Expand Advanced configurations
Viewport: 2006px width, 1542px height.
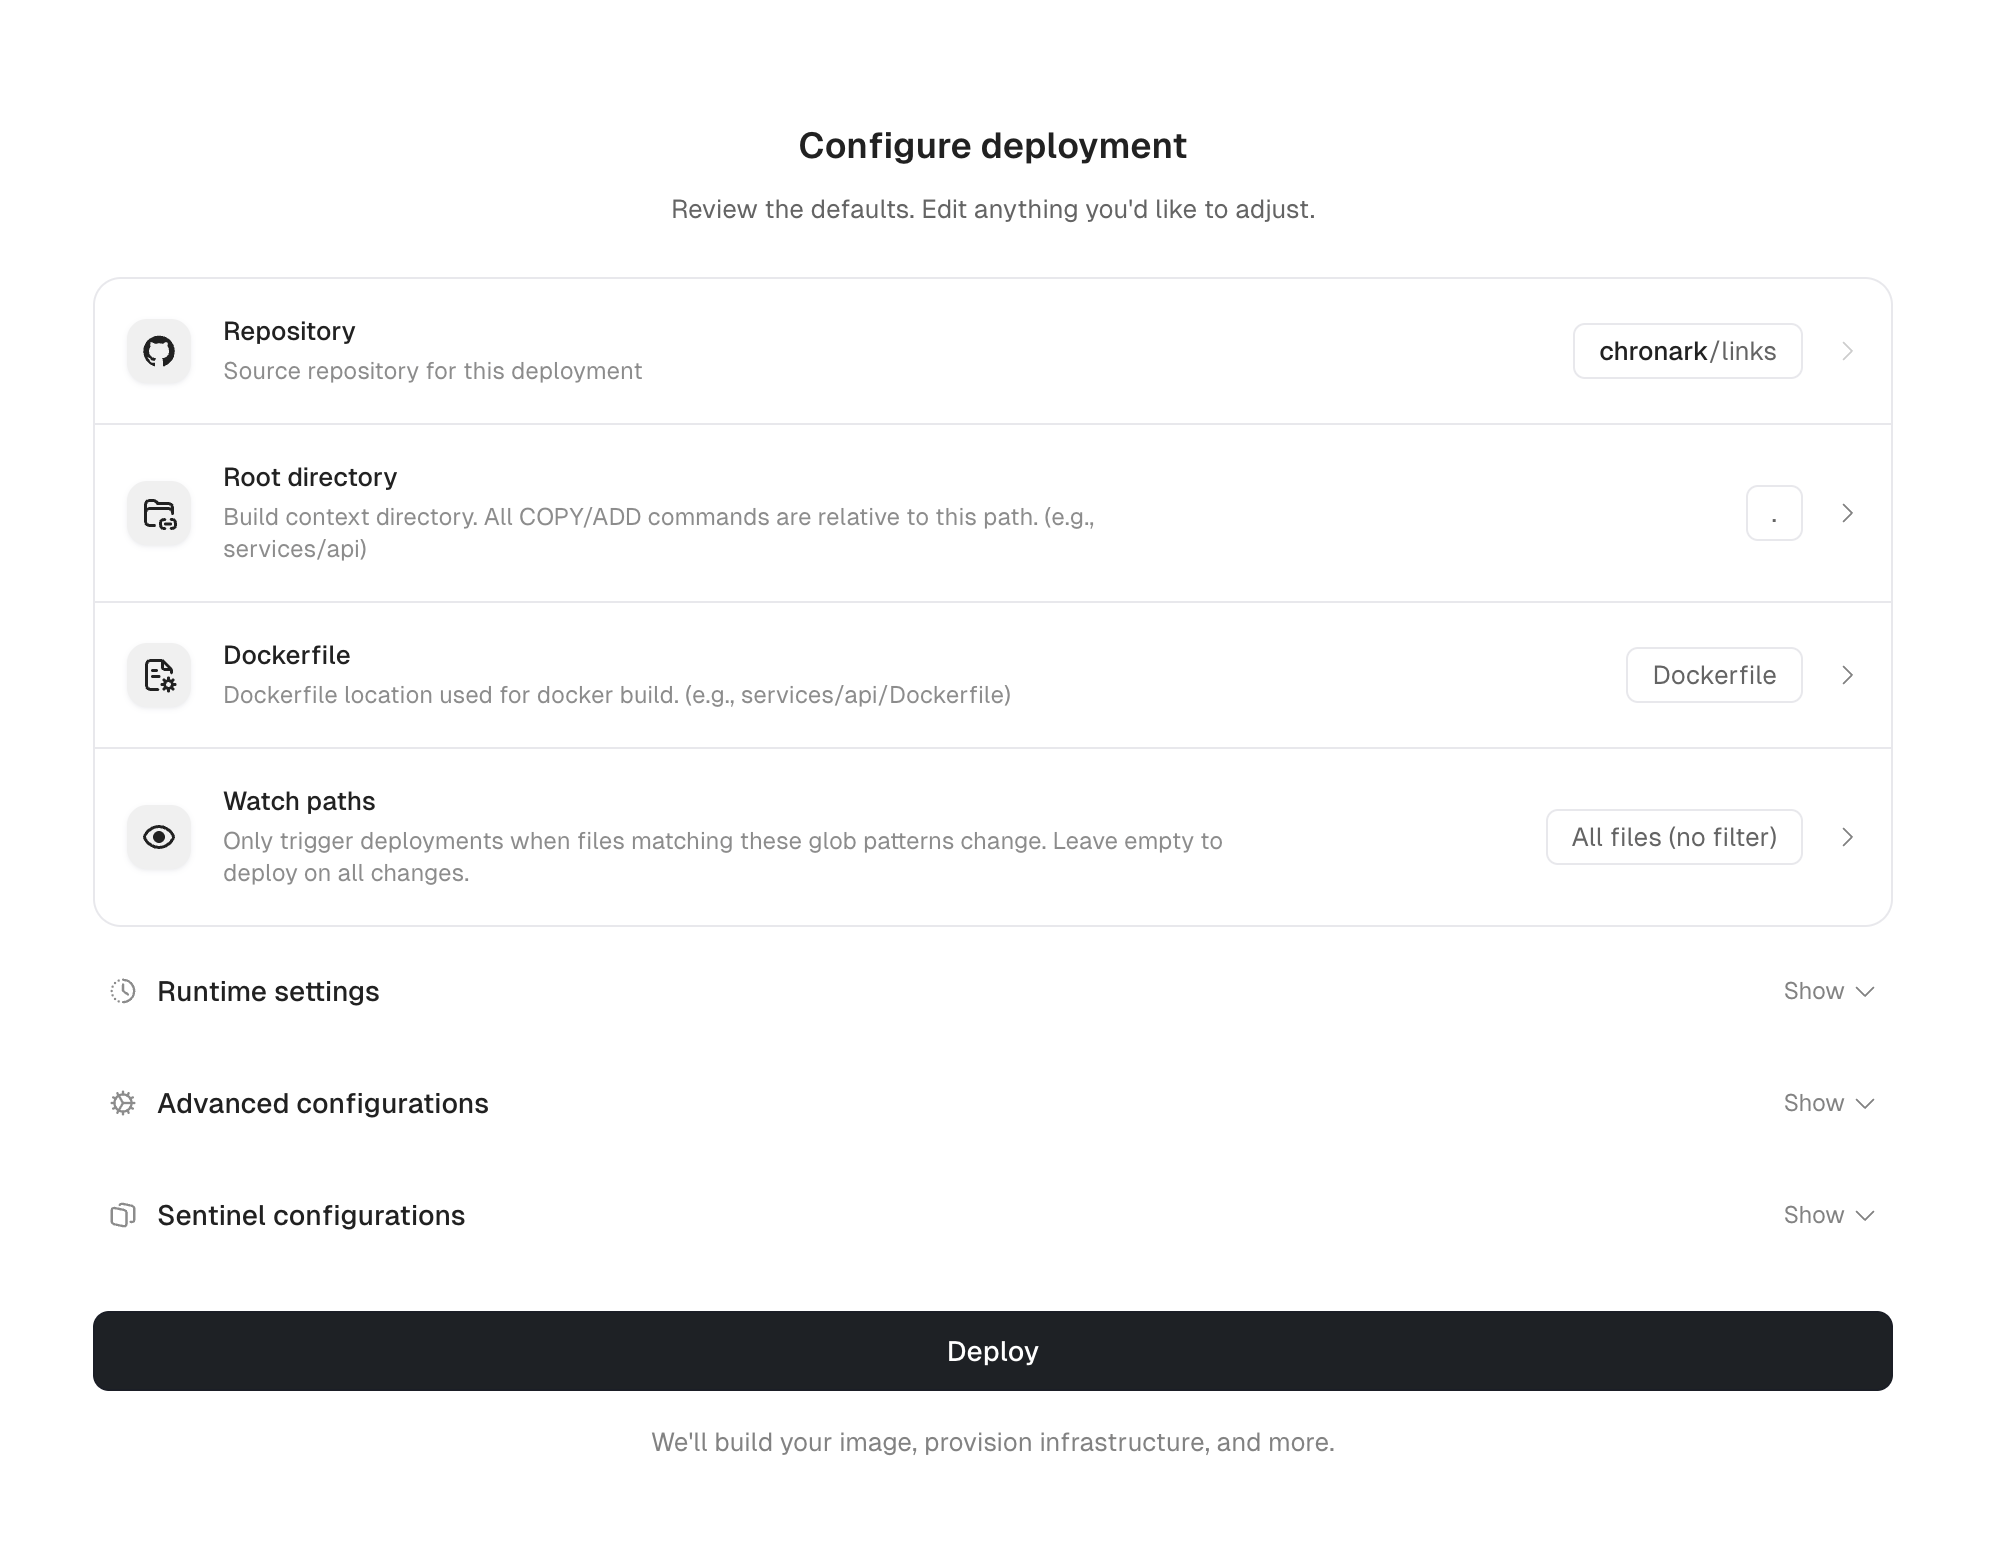1830,1103
